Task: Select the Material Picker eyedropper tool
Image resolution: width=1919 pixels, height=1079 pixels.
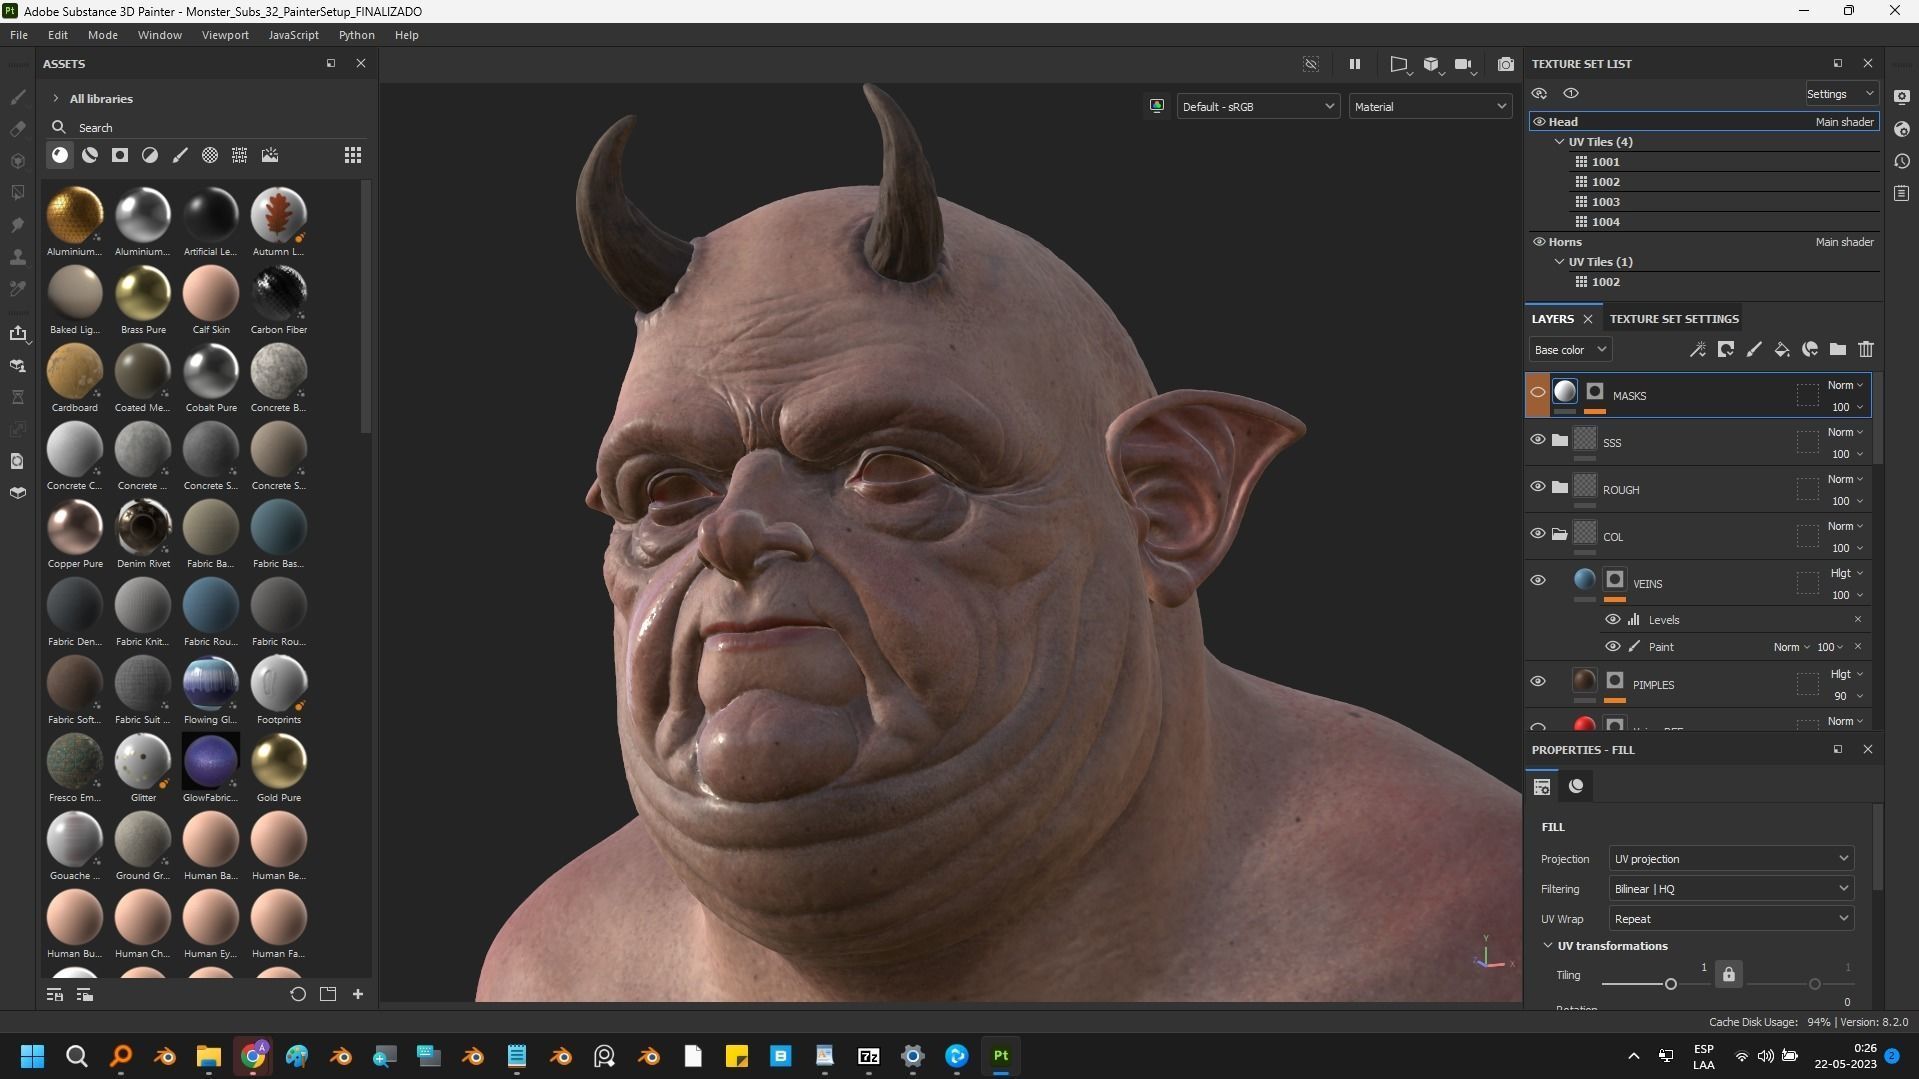Action: point(18,289)
